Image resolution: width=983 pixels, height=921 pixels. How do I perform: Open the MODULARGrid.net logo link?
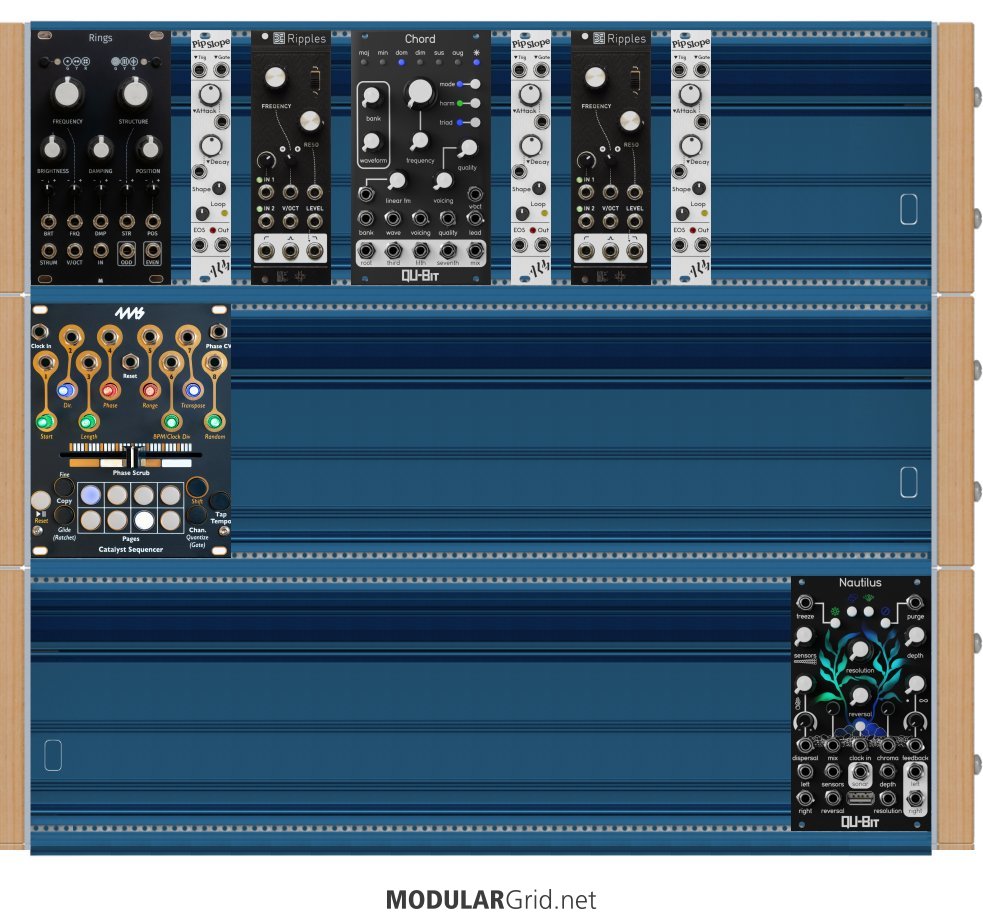point(492,900)
